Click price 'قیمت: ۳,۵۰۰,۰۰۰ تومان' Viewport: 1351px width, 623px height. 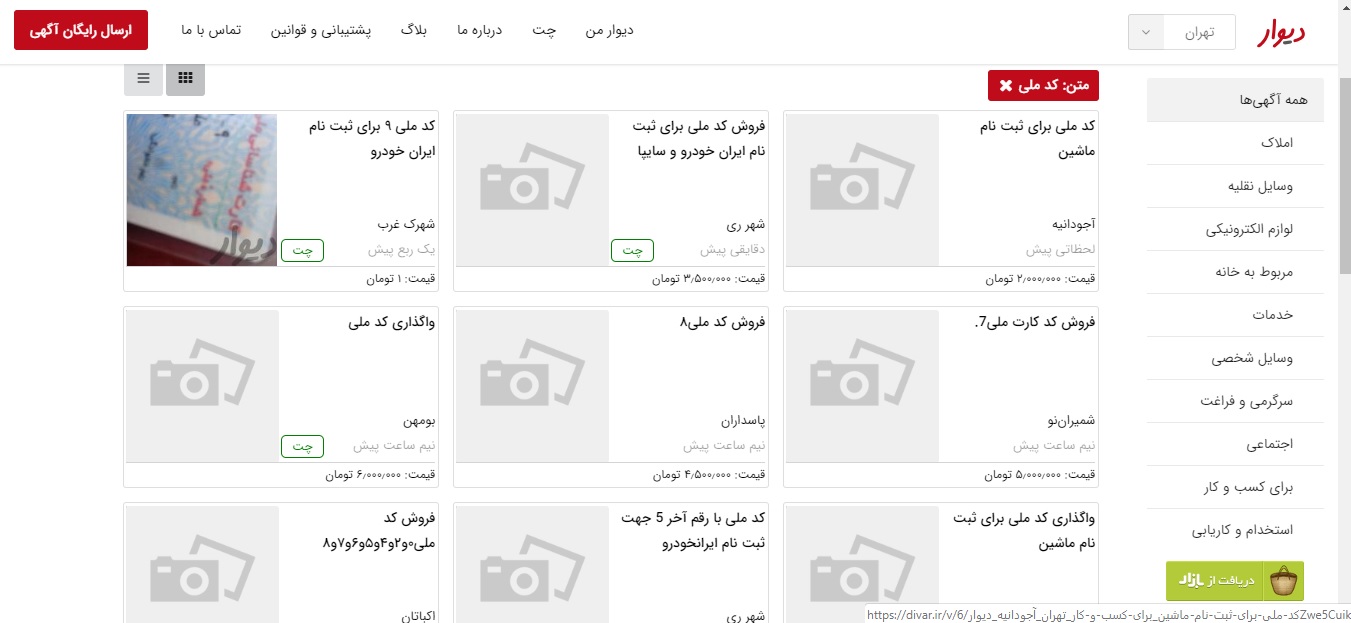pos(709,279)
